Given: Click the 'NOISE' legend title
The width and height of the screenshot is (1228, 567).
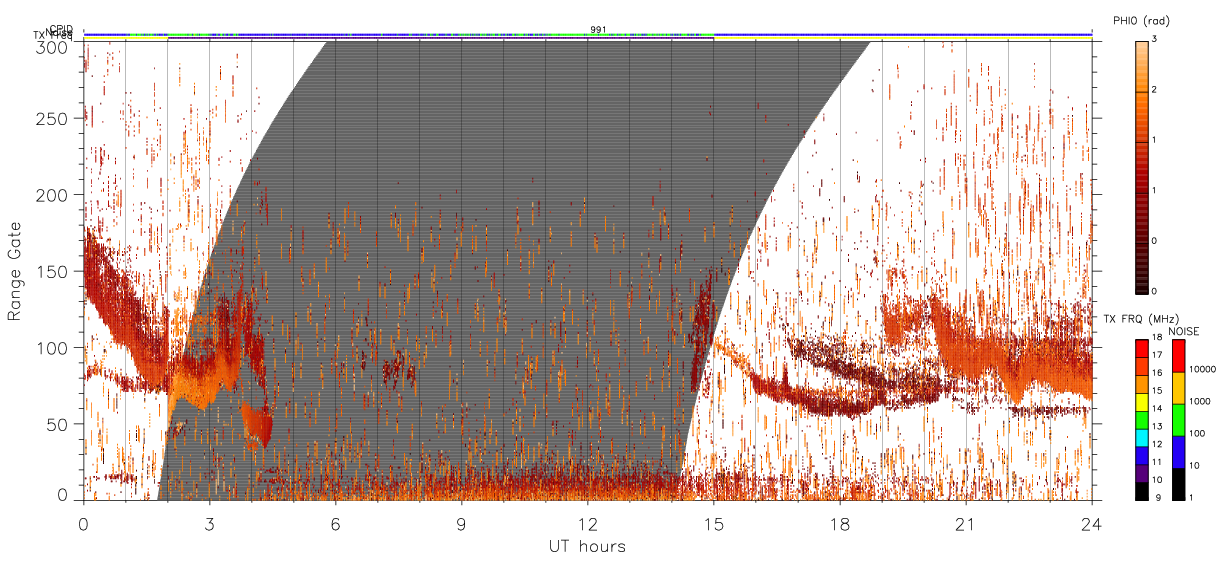Looking at the screenshot, I should pos(1184,330).
